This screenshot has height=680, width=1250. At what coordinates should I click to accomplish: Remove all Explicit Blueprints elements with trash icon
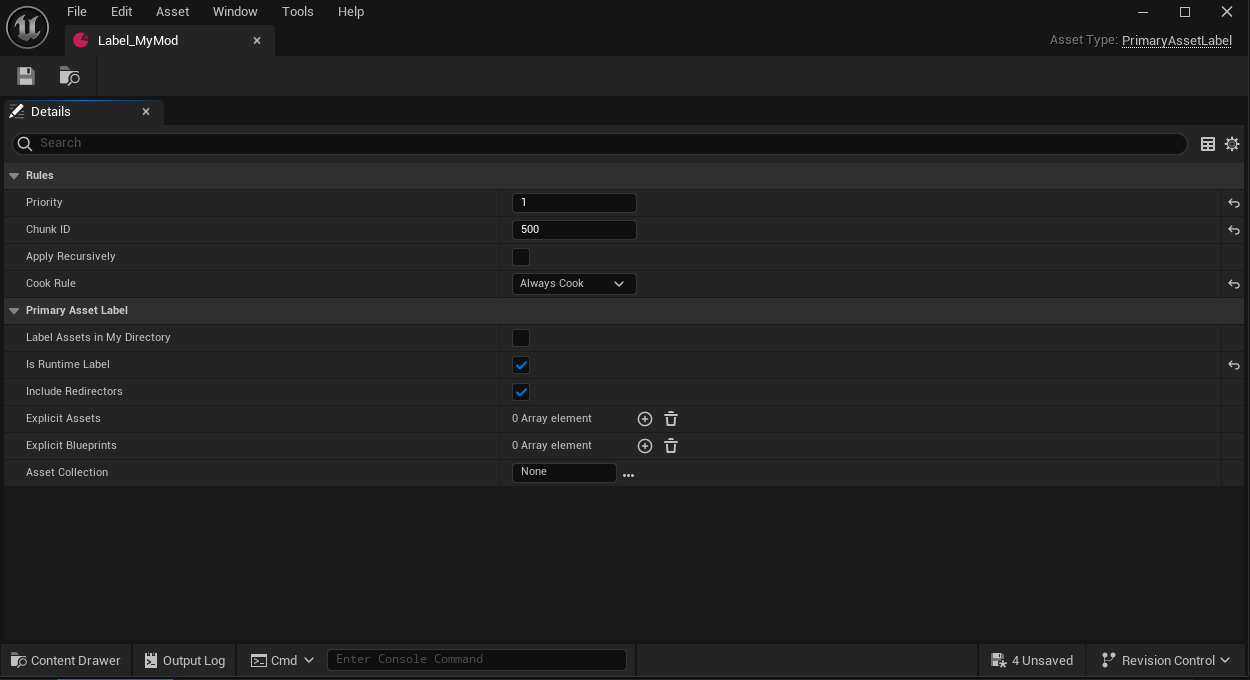coord(672,446)
